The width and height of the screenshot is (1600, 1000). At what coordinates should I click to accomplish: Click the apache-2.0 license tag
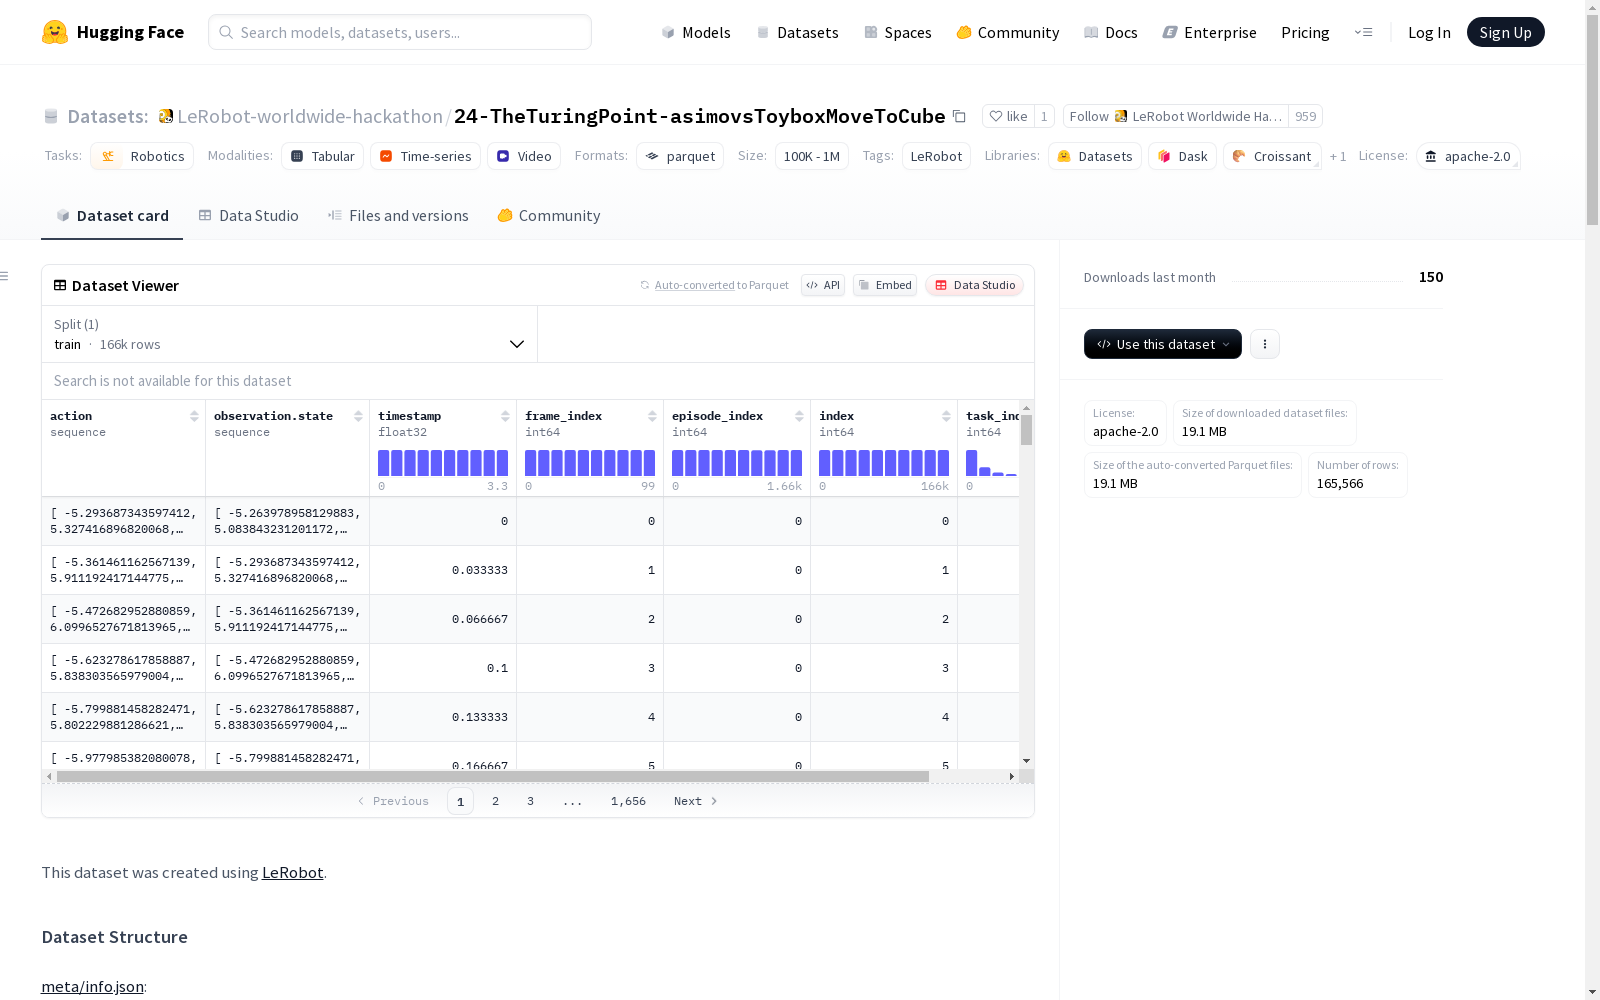coord(1468,156)
